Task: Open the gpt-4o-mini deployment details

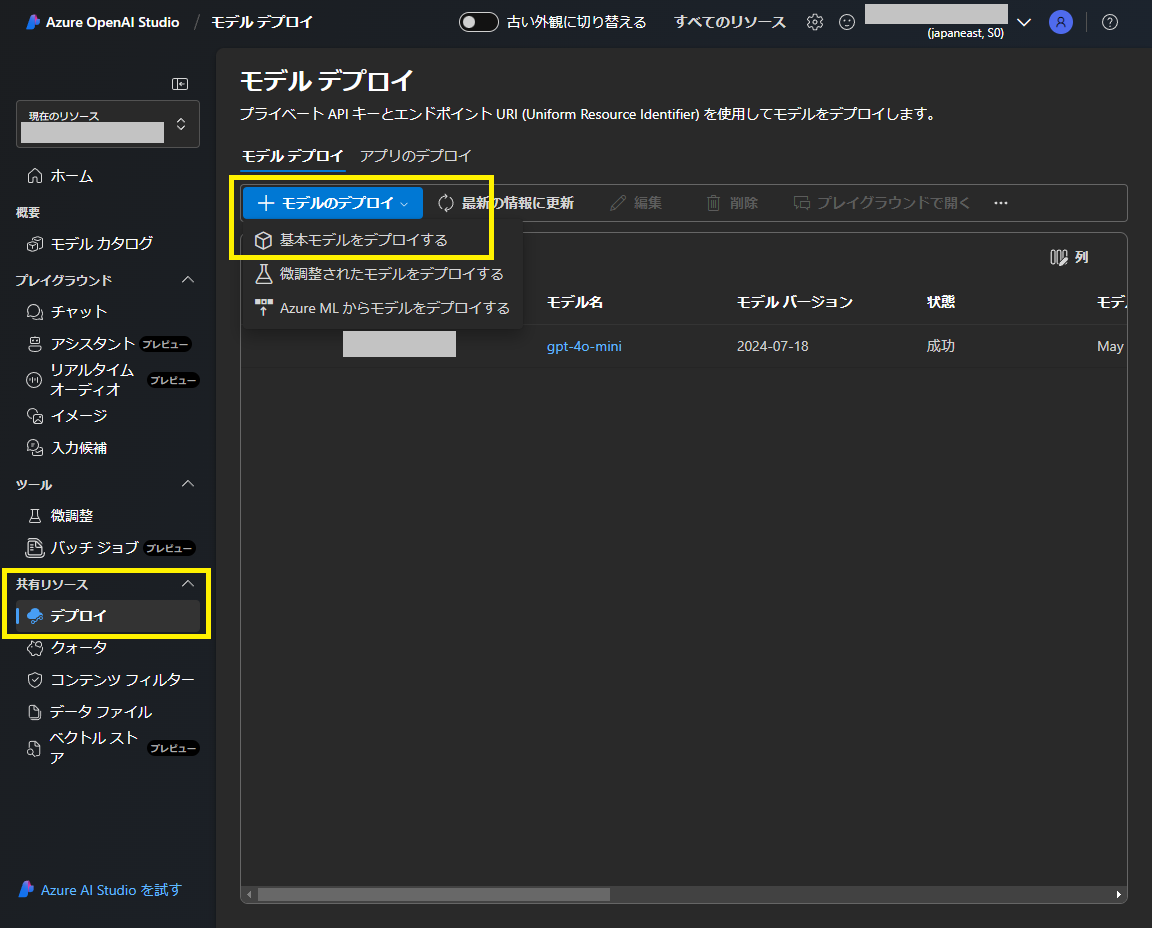Action: 584,345
